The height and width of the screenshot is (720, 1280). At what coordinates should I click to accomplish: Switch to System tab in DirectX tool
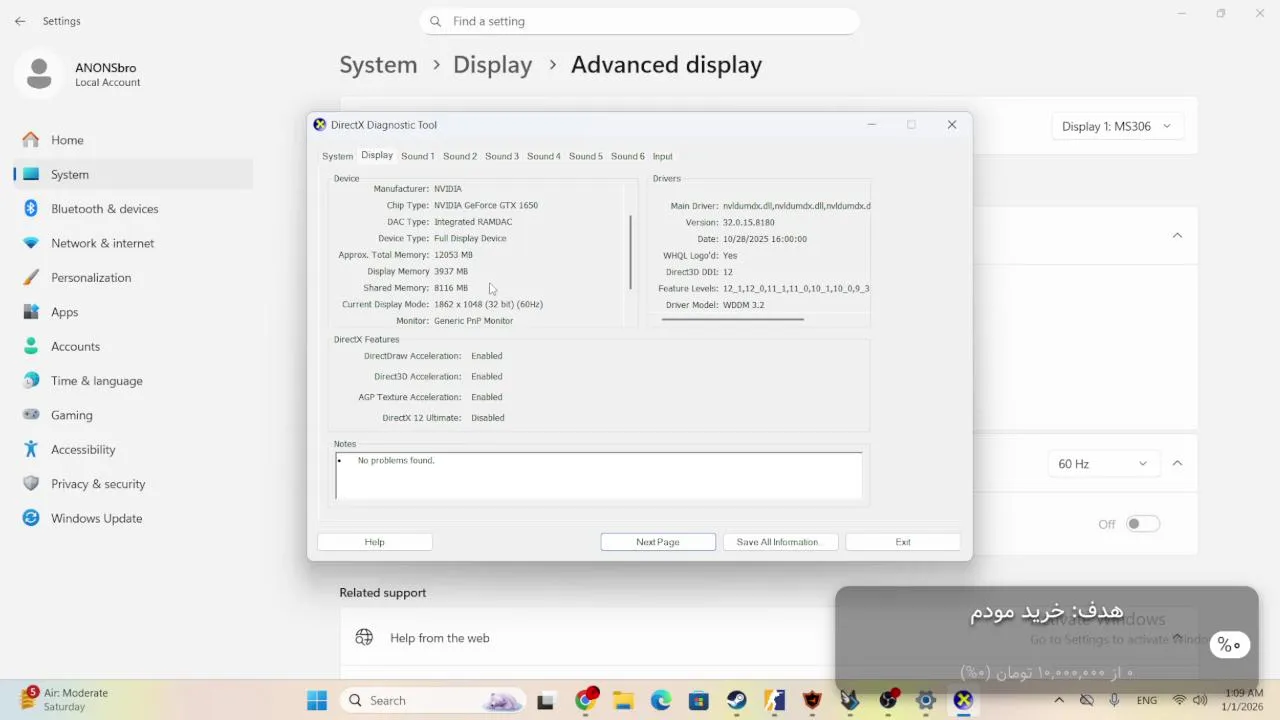click(337, 156)
